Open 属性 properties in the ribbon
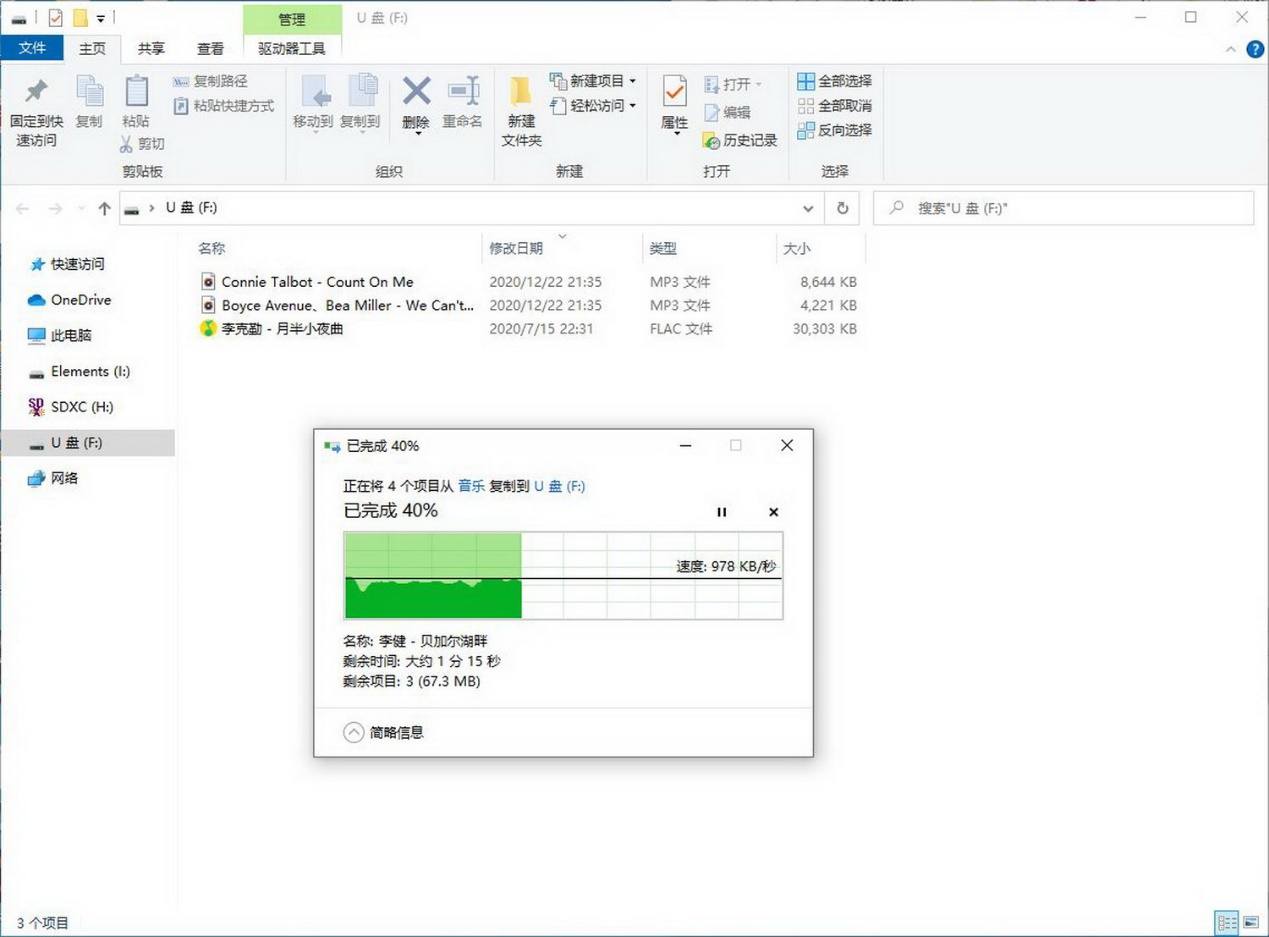The width and height of the screenshot is (1269, 937). (674, 93)
